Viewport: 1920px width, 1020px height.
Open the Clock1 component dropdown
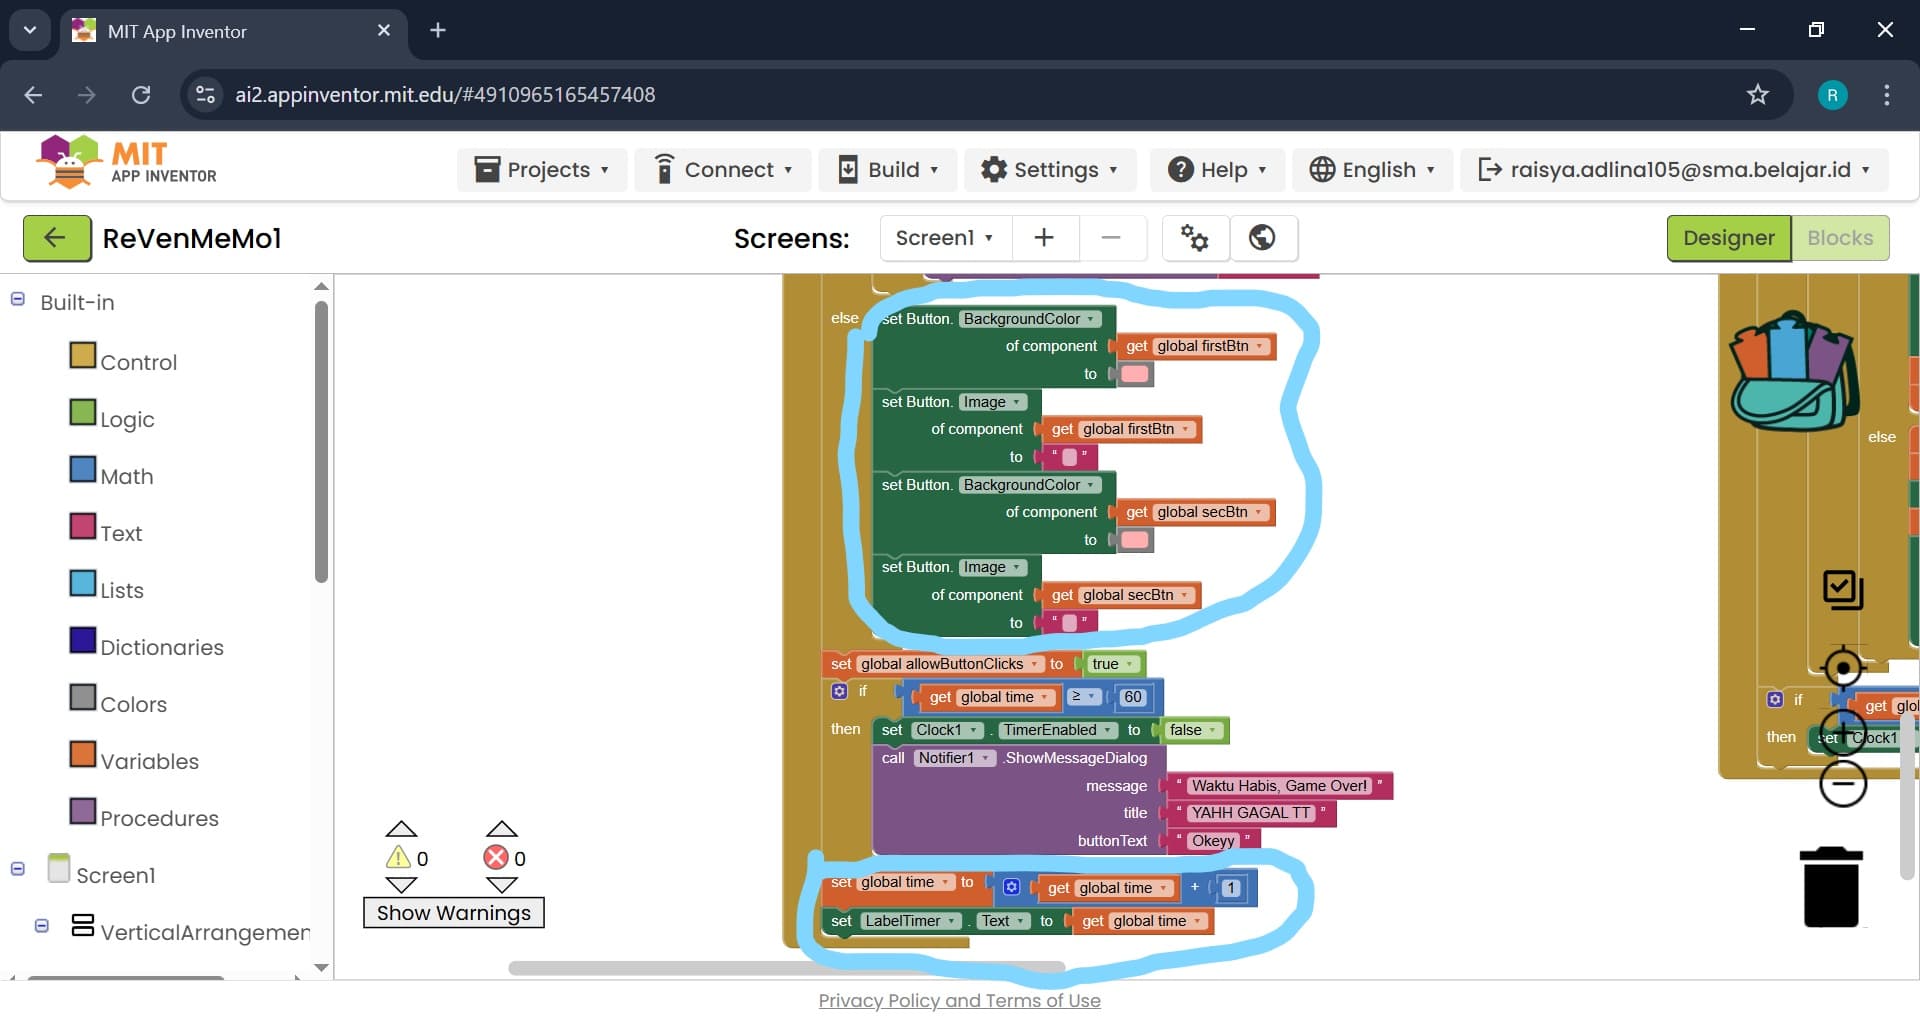click(946, 730)
